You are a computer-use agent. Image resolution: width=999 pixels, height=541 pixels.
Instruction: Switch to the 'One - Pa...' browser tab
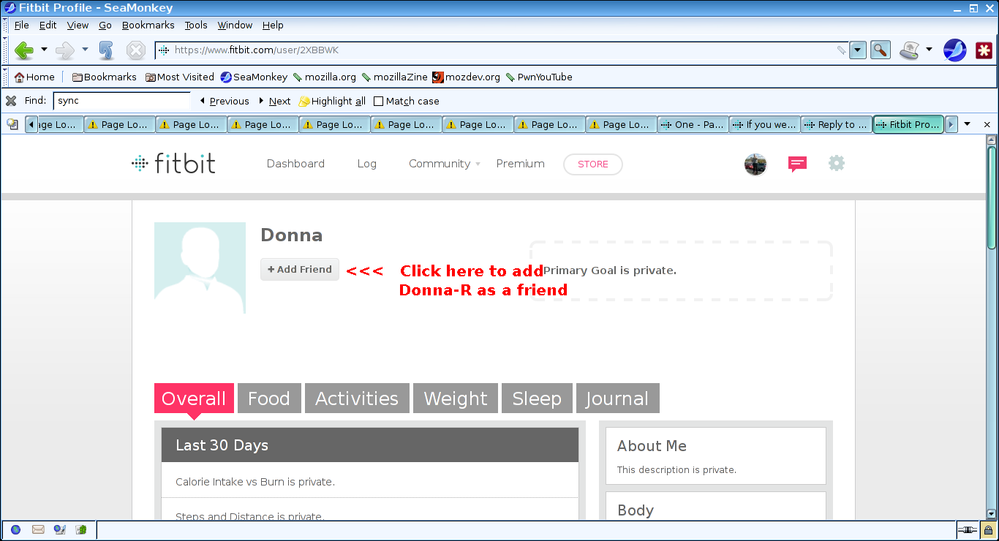click(693, 124)
